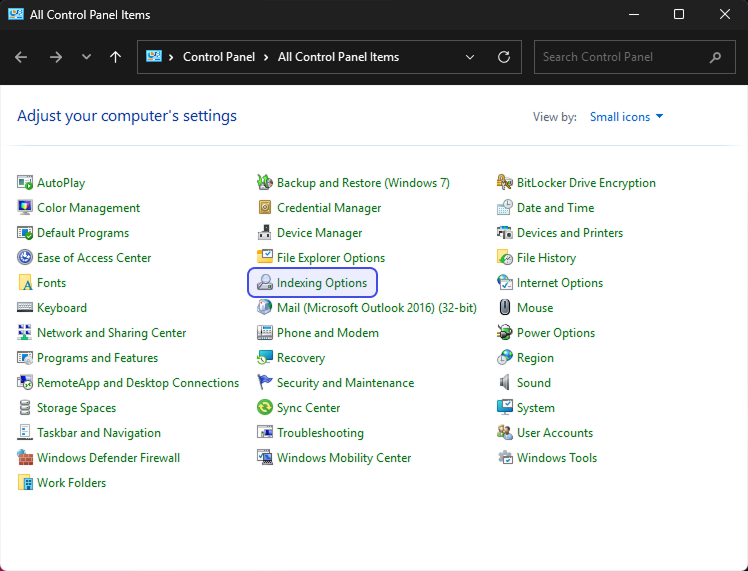This screenshot has height=571, width=748.
Task: Open the Windows Tools link
Action: pyautogui.click(x=557, y=457)
